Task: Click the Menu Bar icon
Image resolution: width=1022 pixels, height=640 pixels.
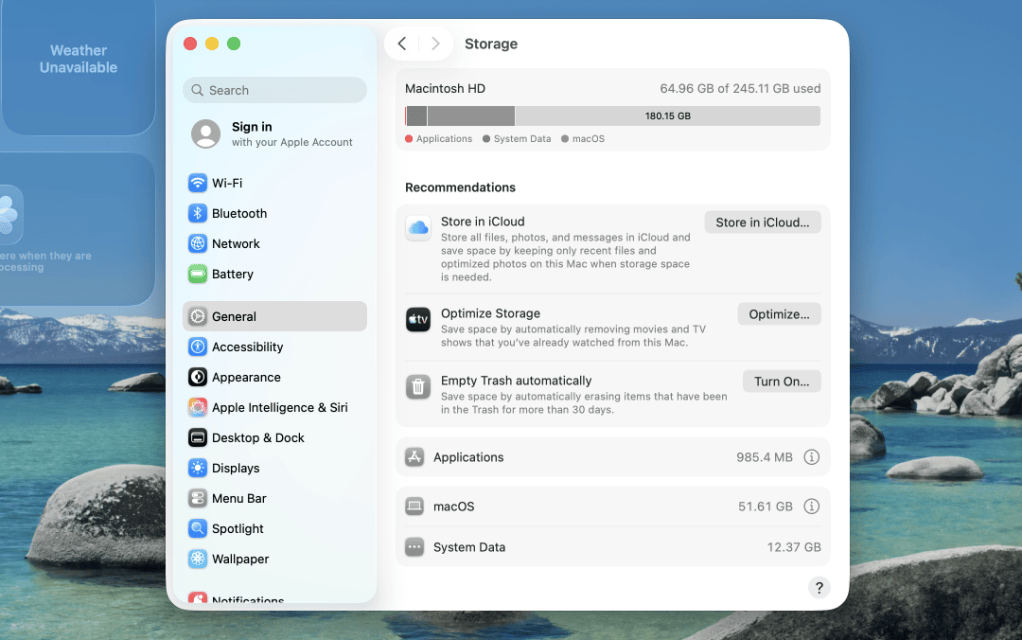Action: (197, 499)
